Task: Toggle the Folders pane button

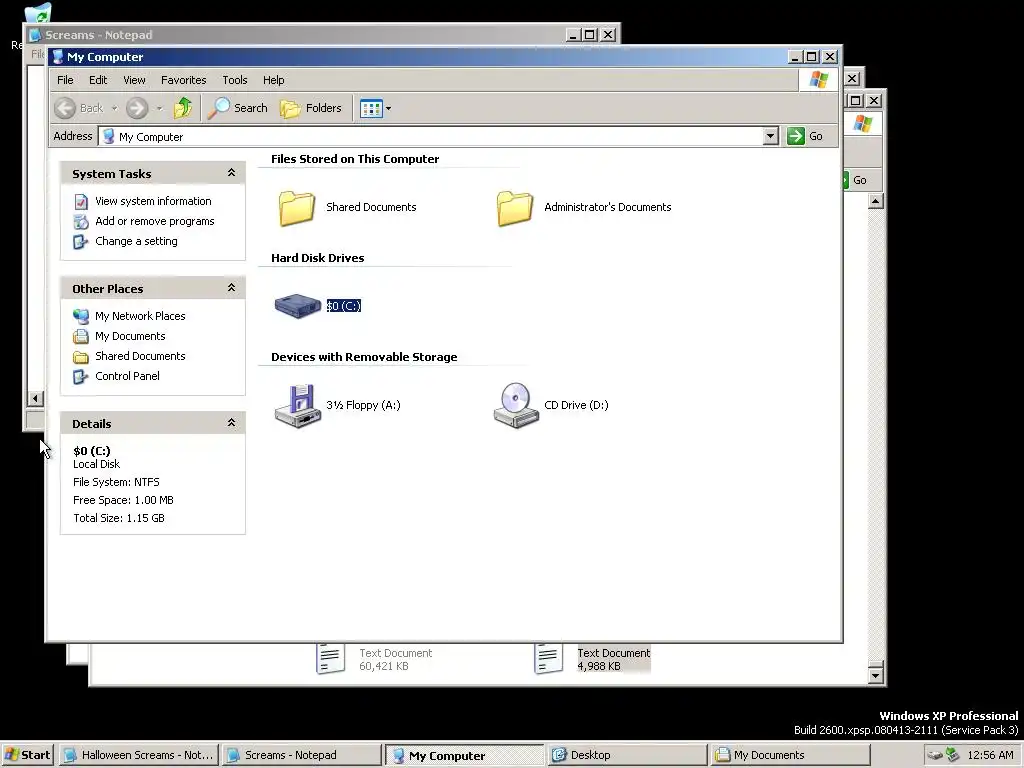Action: tap(311, 108)
